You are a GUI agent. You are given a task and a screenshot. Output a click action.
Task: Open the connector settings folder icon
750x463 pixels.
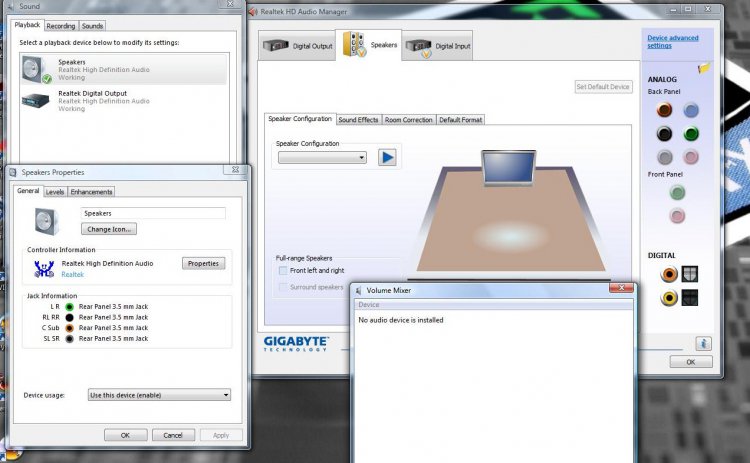pos(704,68)
